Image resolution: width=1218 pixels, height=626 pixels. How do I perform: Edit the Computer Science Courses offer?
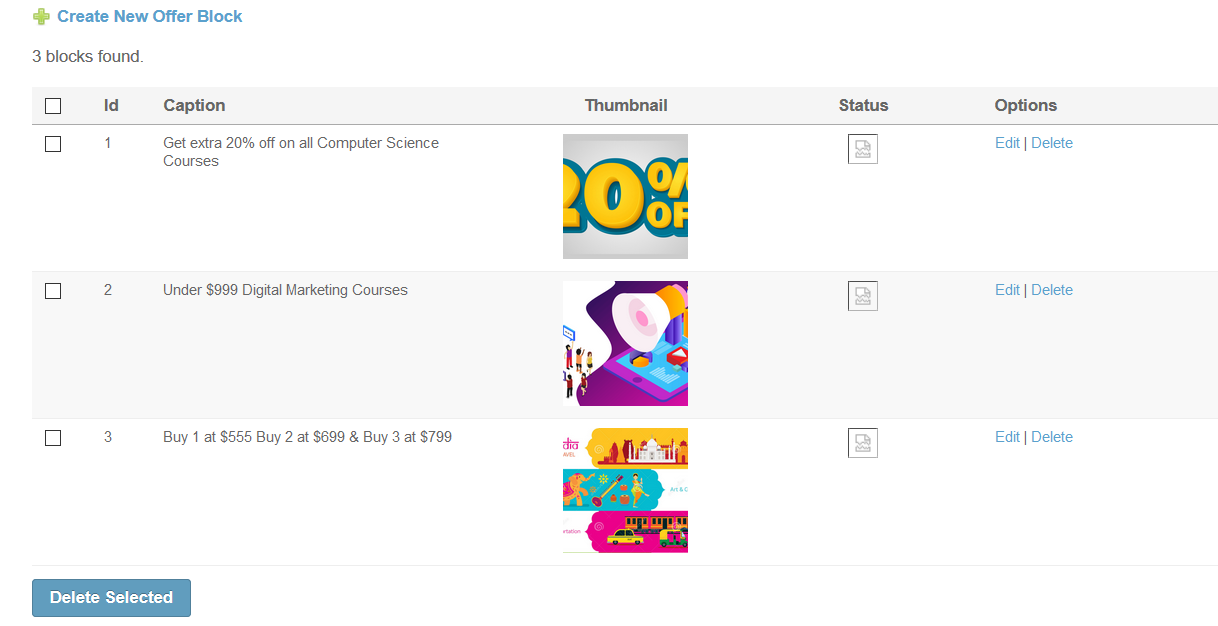point(1007,143)
